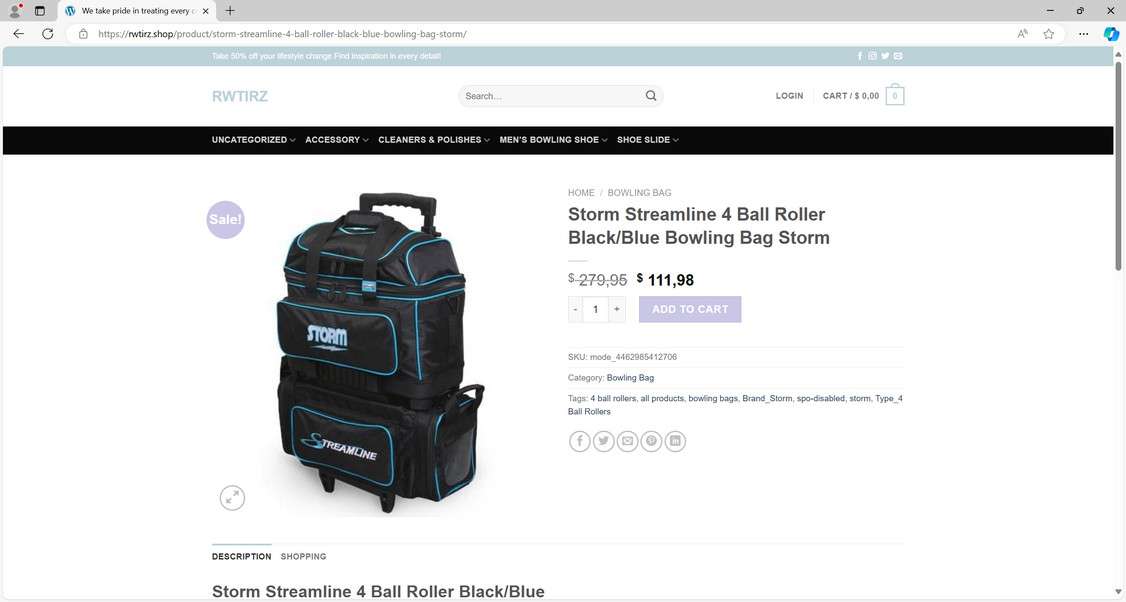
Task: Add page to browser favorites star
Action: (1048, 34)
